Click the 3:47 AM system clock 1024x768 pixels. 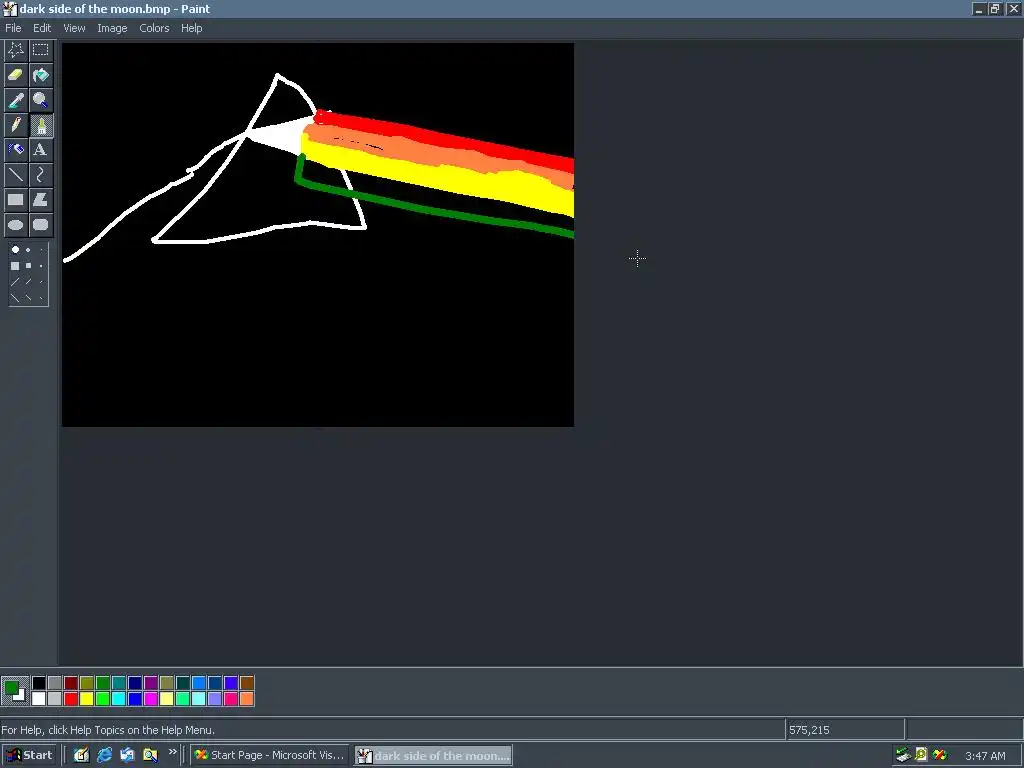point(985,756)
